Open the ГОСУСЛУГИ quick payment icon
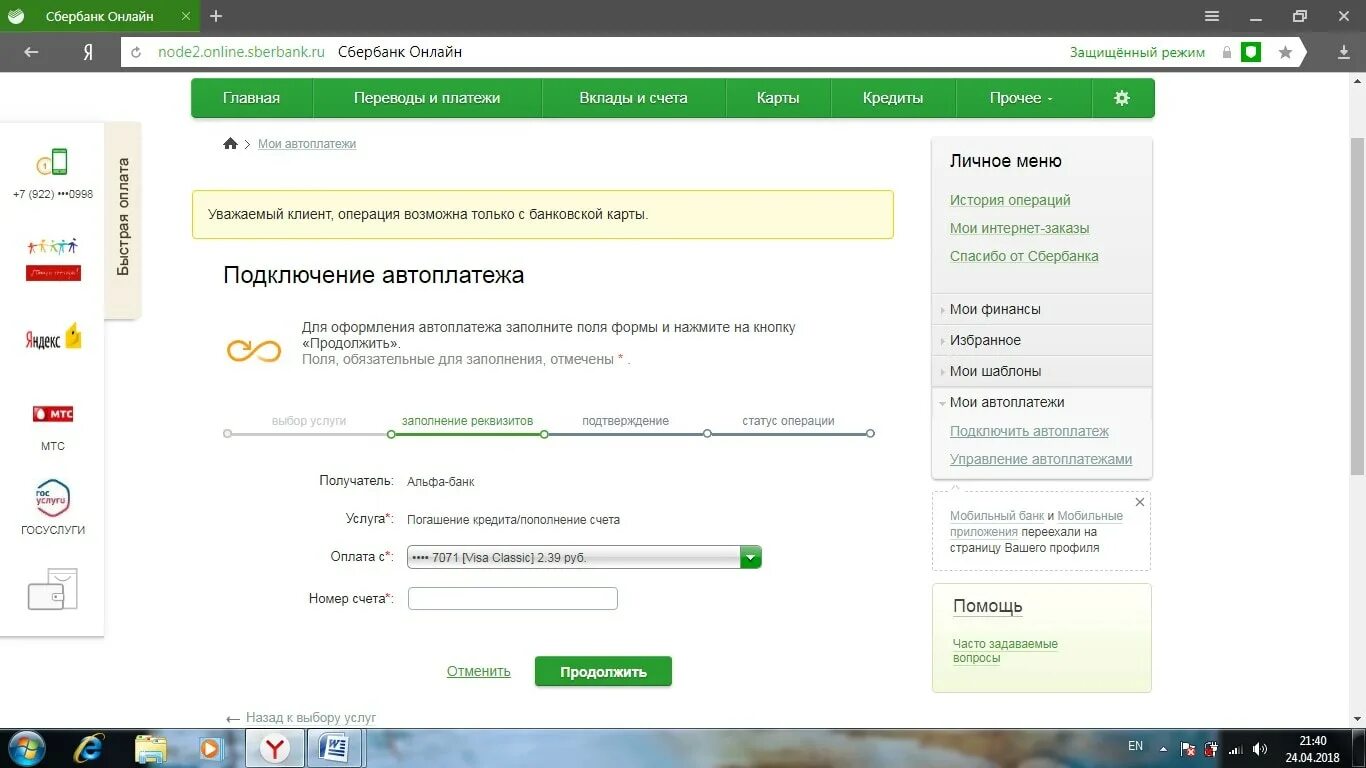Image resolution: width=1366 pixels, height=768 pixels. (53, 498)
